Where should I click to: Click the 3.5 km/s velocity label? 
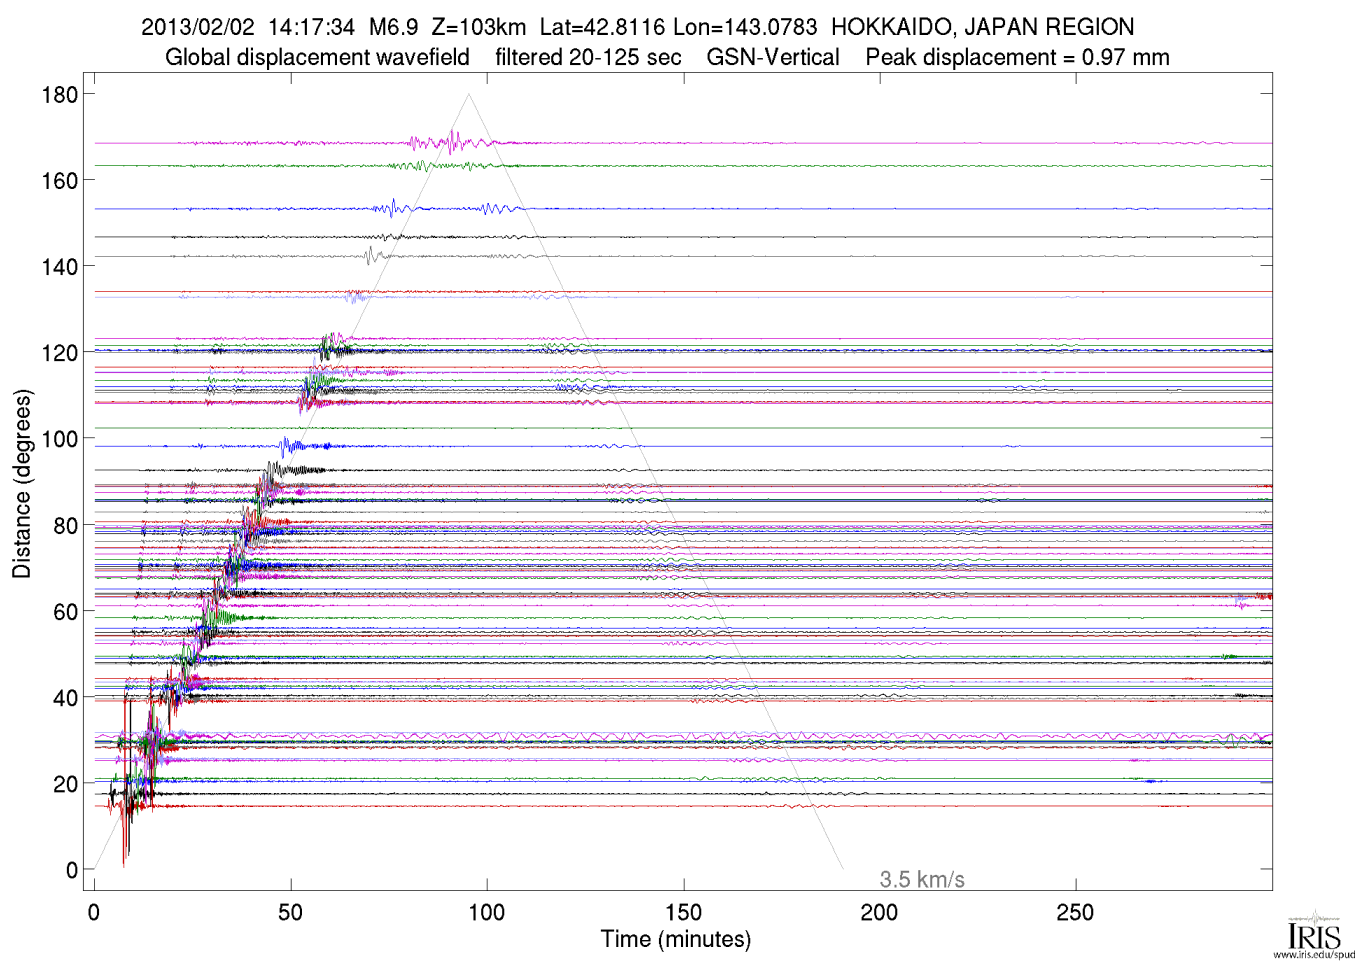click(921, 880)
